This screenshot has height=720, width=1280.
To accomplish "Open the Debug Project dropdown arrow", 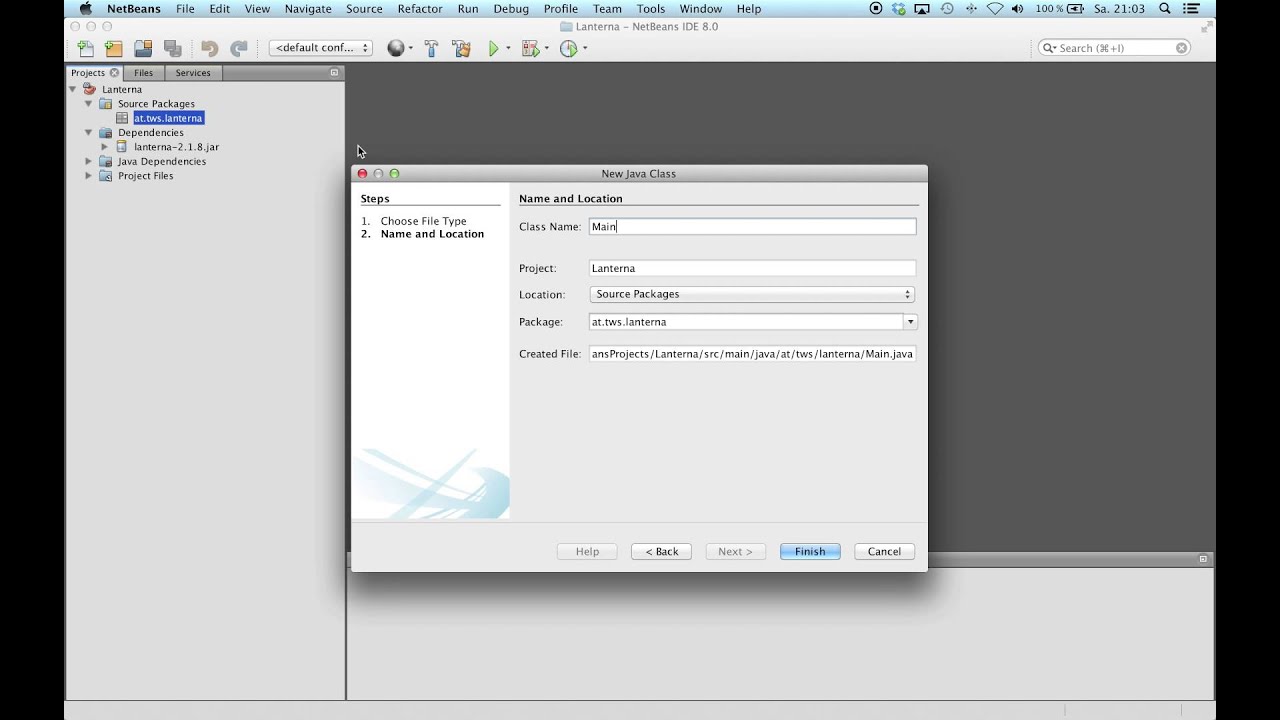I will point(546,48).
